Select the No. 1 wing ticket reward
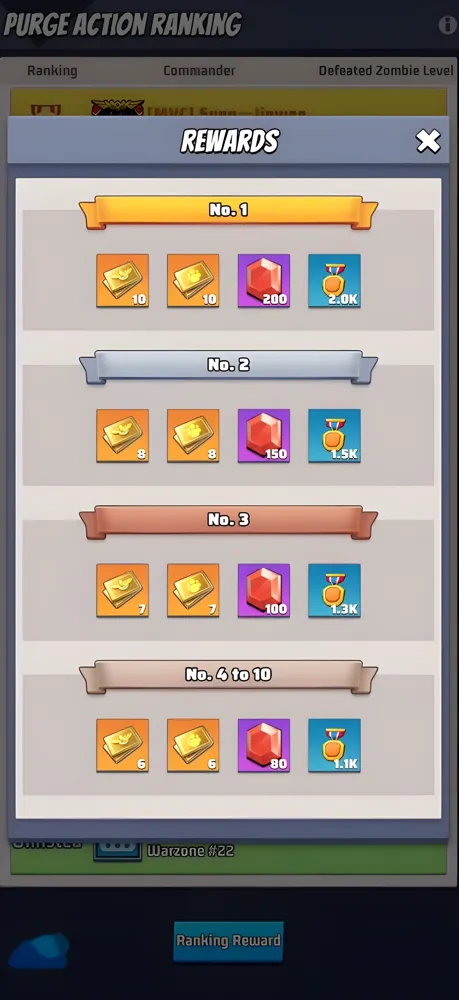The height and width of the screenshot is (1000, 459). pyautogui.click(x=122, y=281)
